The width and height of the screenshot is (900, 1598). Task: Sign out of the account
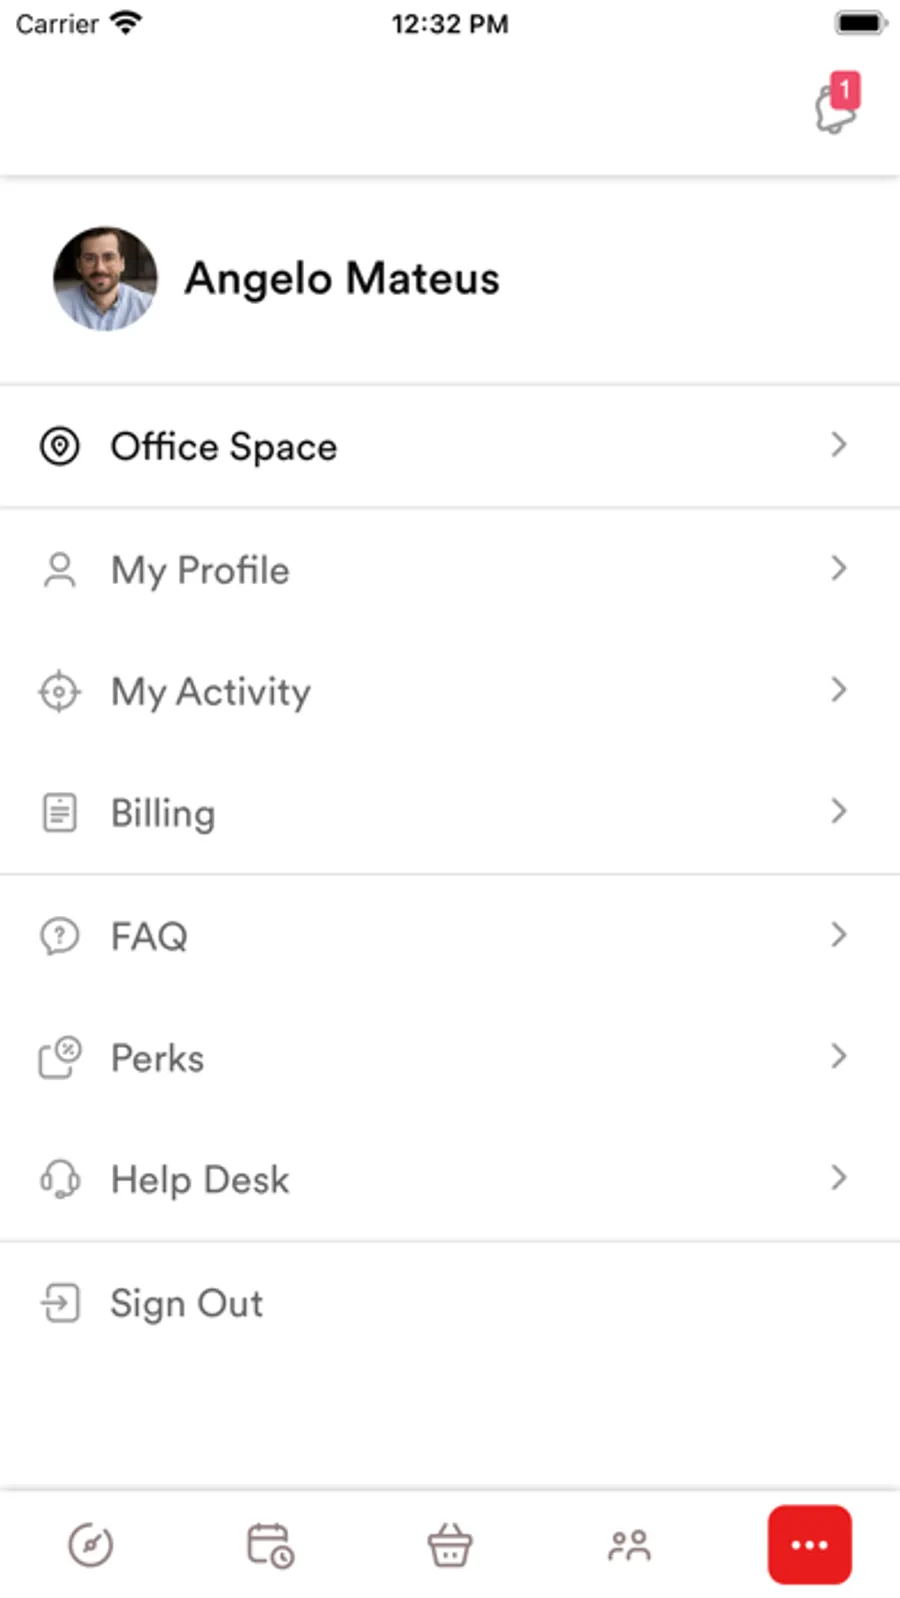(186, 1304)
